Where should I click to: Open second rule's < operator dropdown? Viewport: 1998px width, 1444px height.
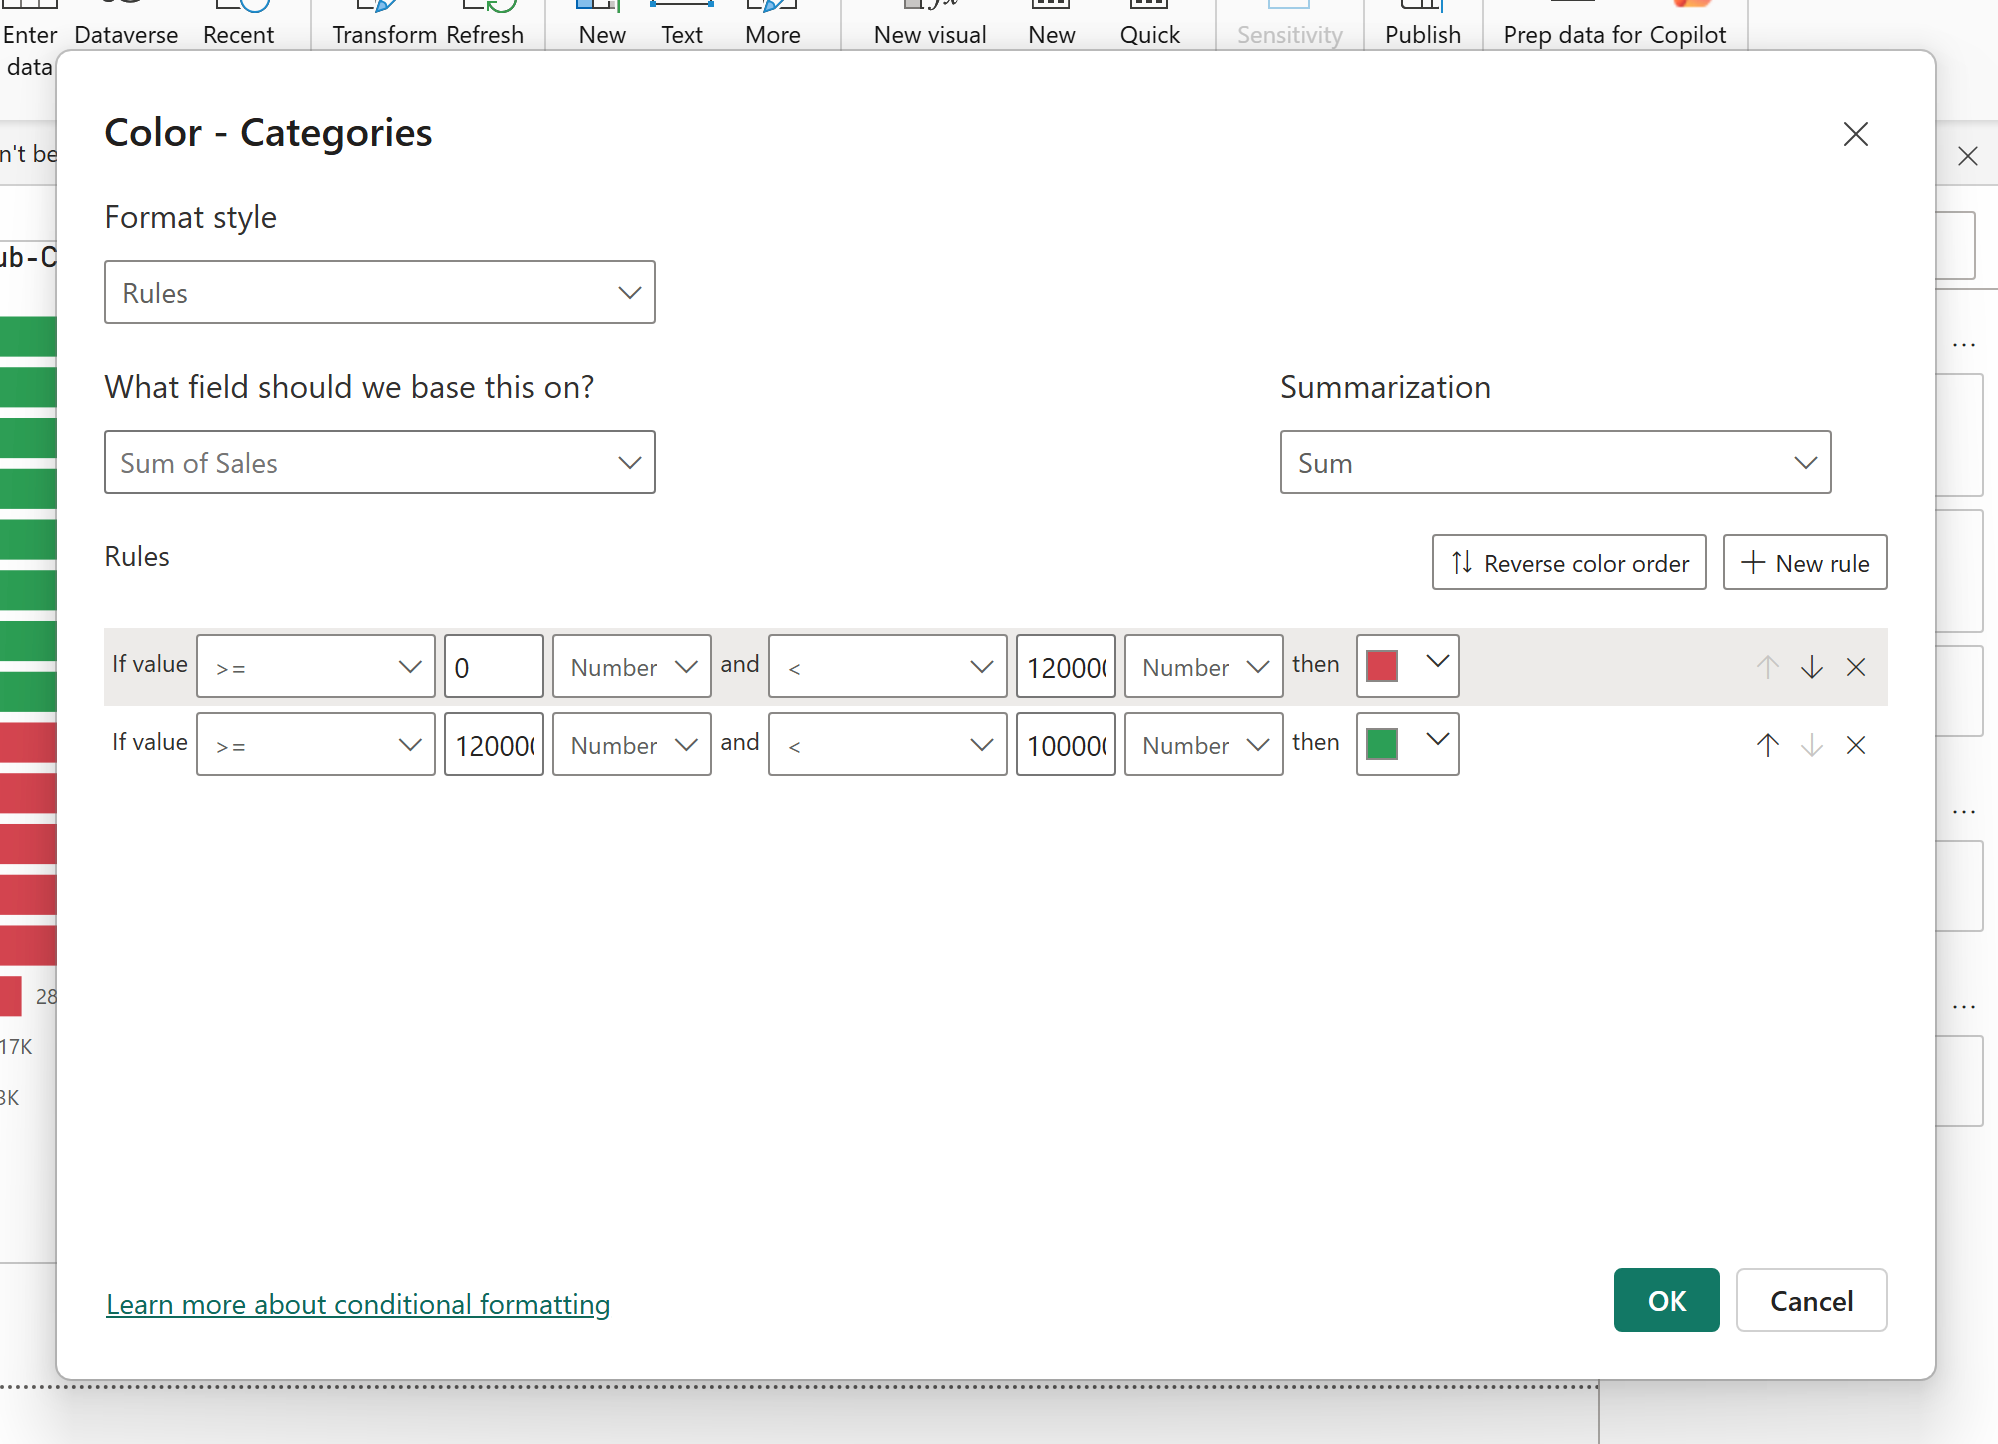coord(886,745)
